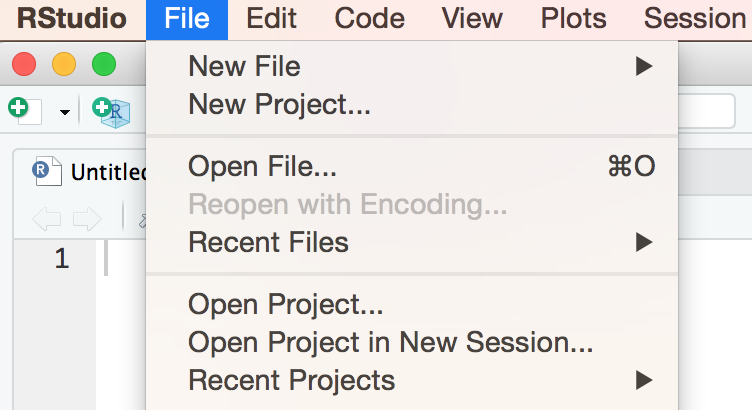Open the View menu
The height and width of the screenshot is (410, 752).
click(x=472, y=19)
